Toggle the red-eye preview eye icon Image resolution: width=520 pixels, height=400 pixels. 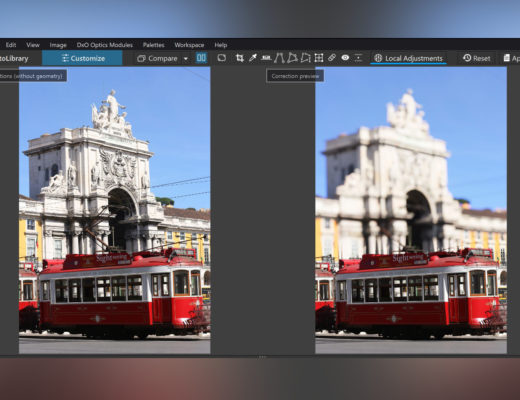coord(345,58)
